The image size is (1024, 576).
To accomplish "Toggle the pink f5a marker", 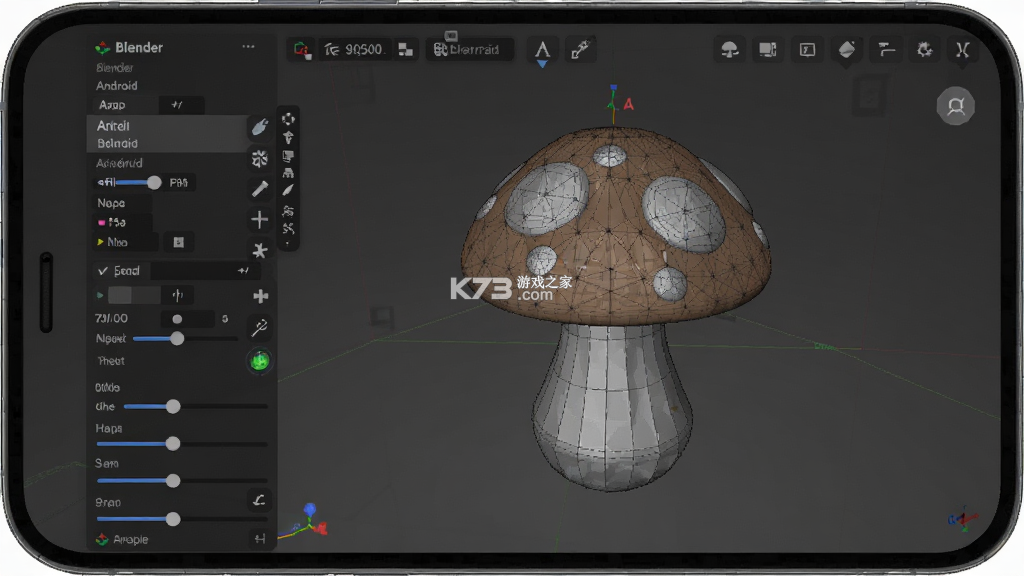I will pyautogui.click(x=101, y=223).
